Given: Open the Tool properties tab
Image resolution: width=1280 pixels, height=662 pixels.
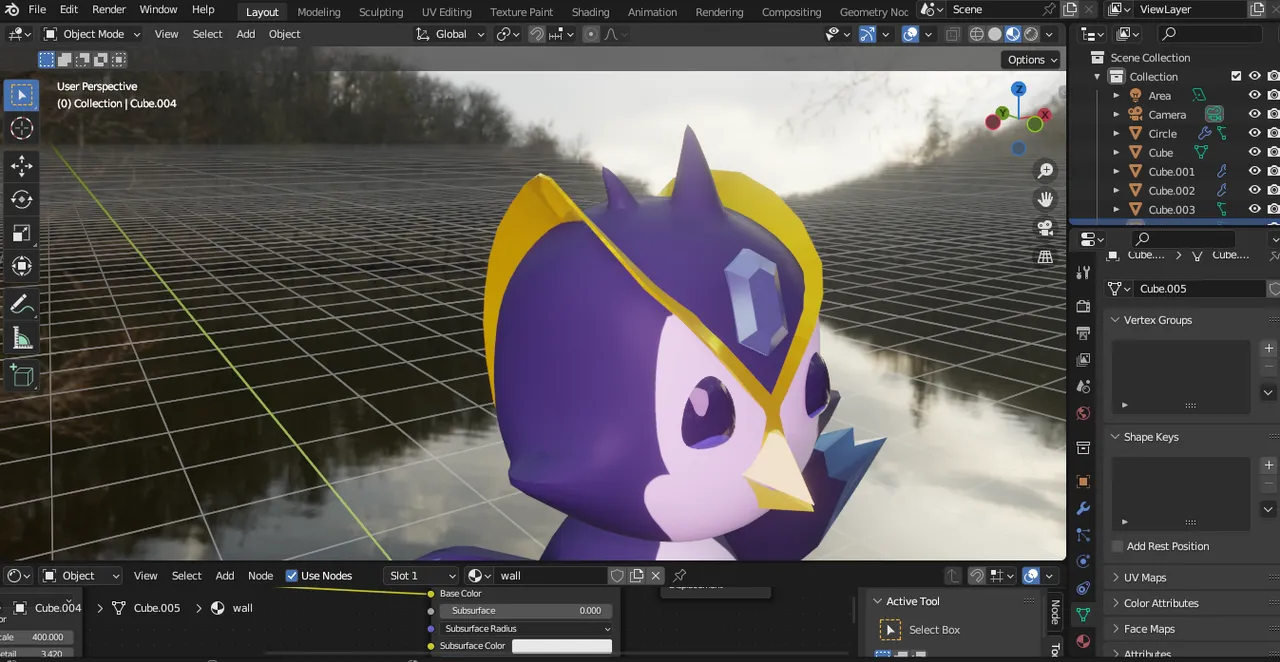Looking at the screenshot, I should (1083, 273).
